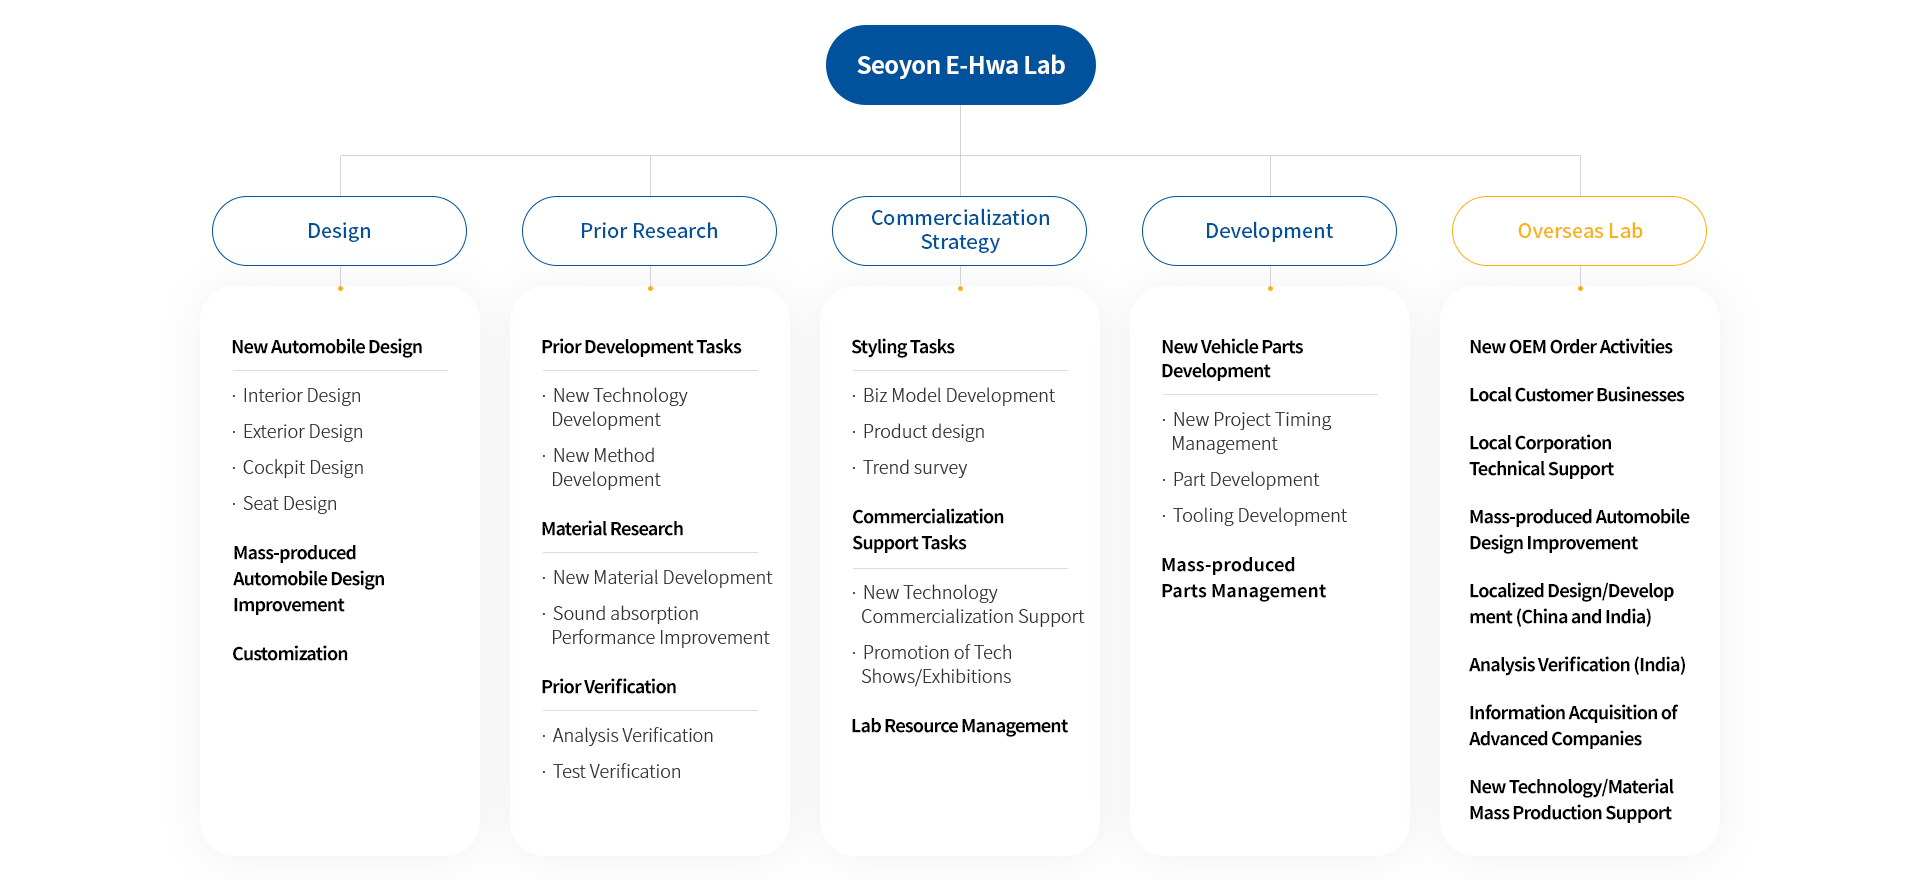The height and width of the screenshot is (880, 1920).
Task: Select the New Material Development item
Action: (x=662, y=578)
